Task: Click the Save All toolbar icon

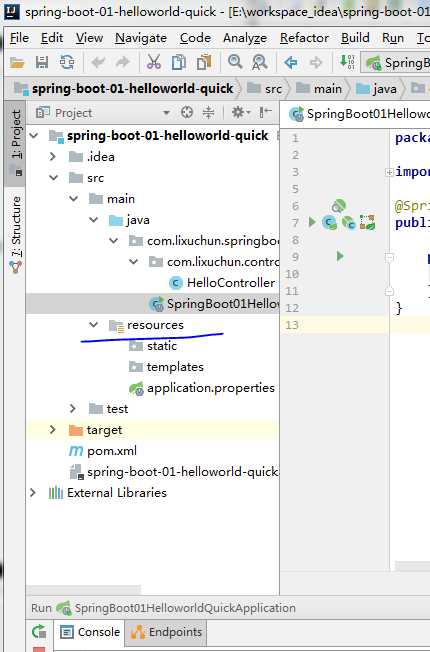Action: point(42,62)
